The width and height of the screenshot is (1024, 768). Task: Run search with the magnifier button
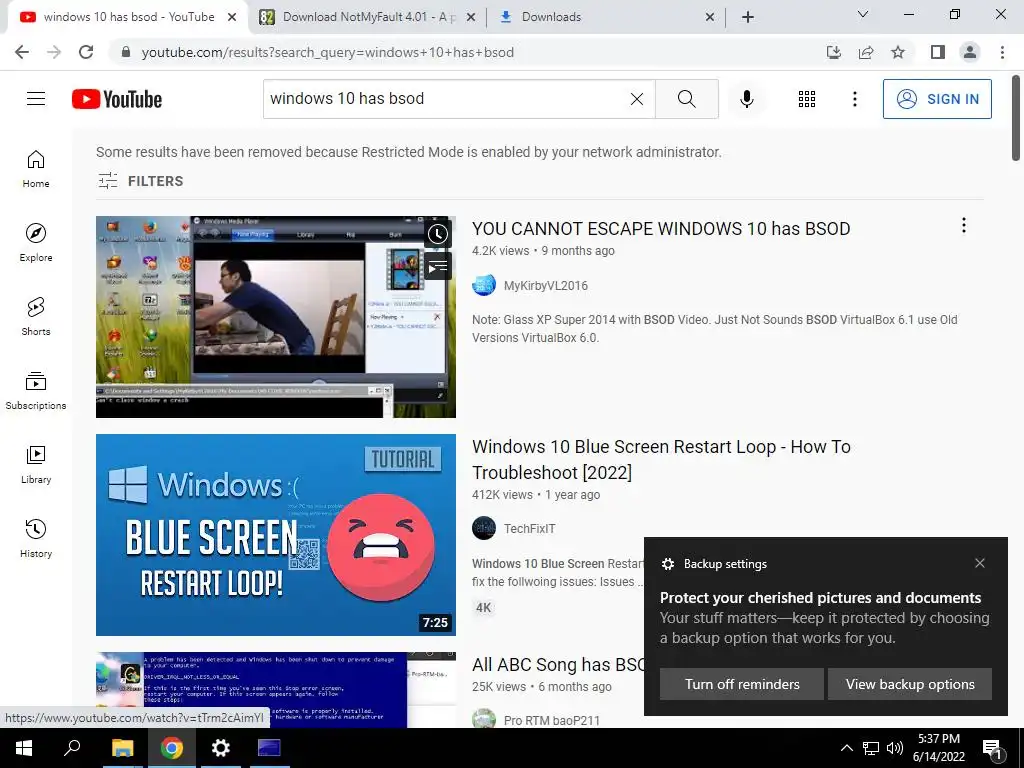(686, 99)
